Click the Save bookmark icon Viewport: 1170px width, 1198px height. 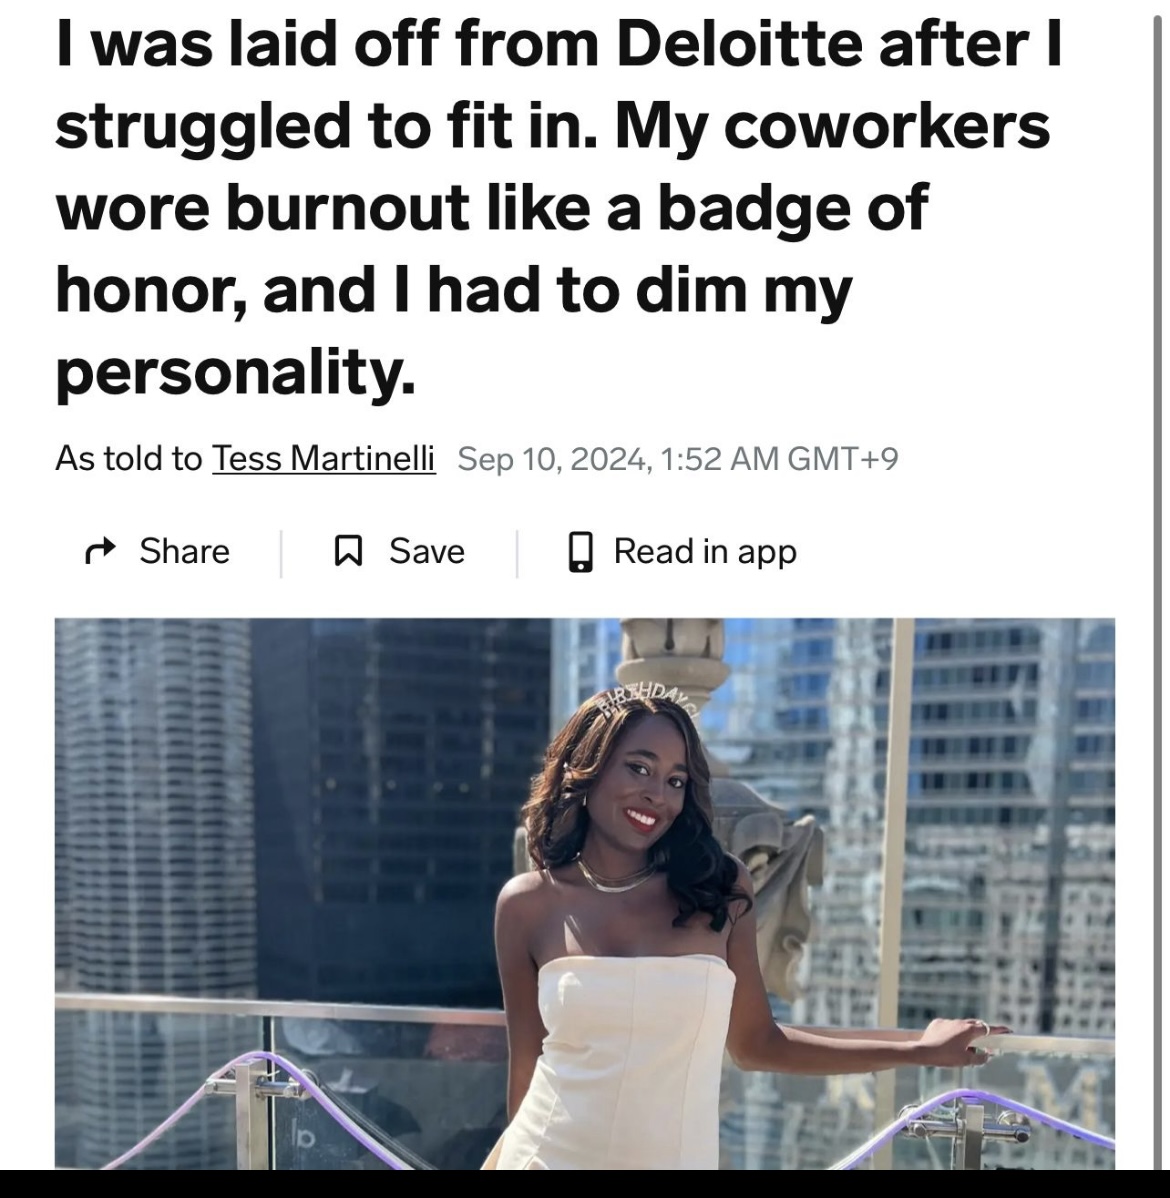point(348,551)
